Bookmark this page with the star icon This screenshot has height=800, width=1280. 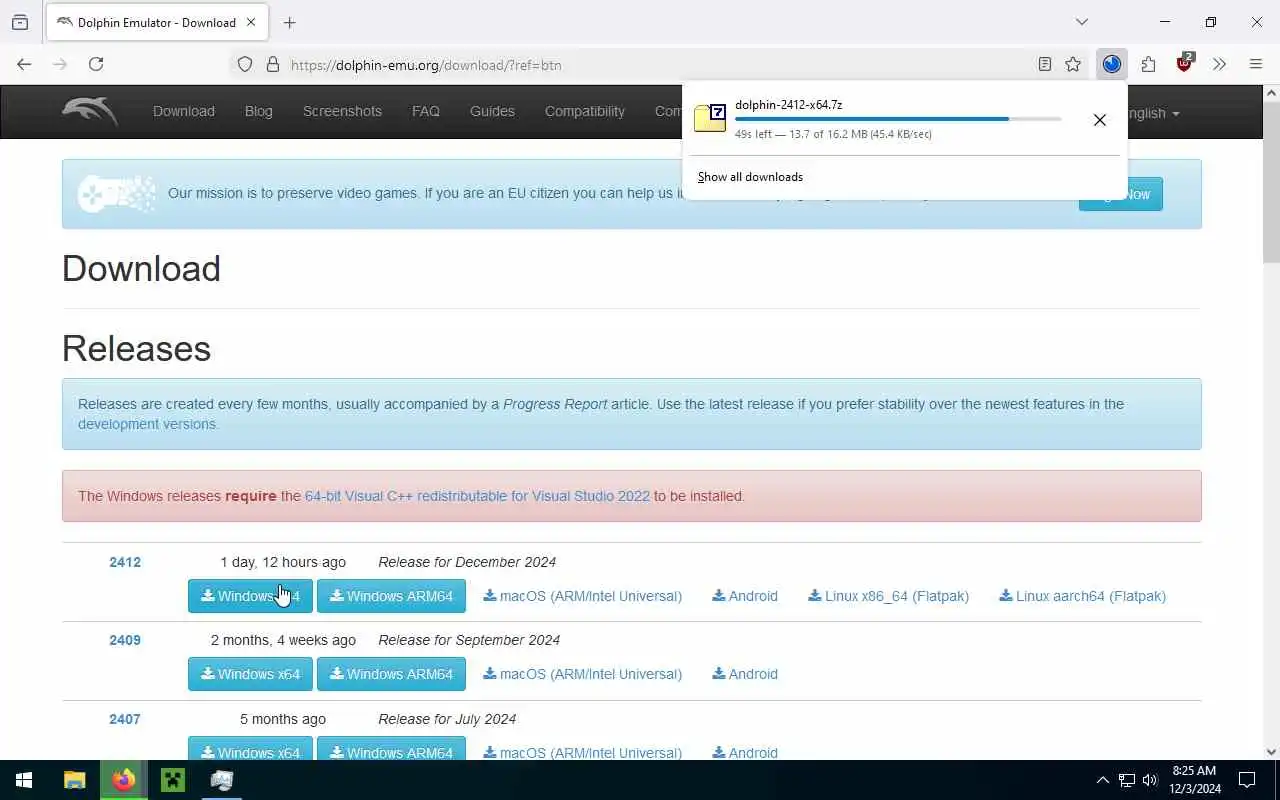pyautogui.click(x=1073, y=64)
